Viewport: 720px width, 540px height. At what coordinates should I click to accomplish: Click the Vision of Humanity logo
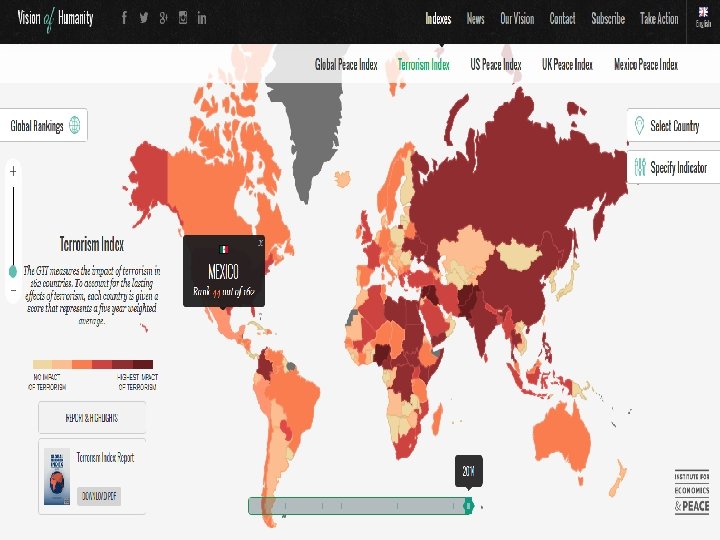click(55, 19)
